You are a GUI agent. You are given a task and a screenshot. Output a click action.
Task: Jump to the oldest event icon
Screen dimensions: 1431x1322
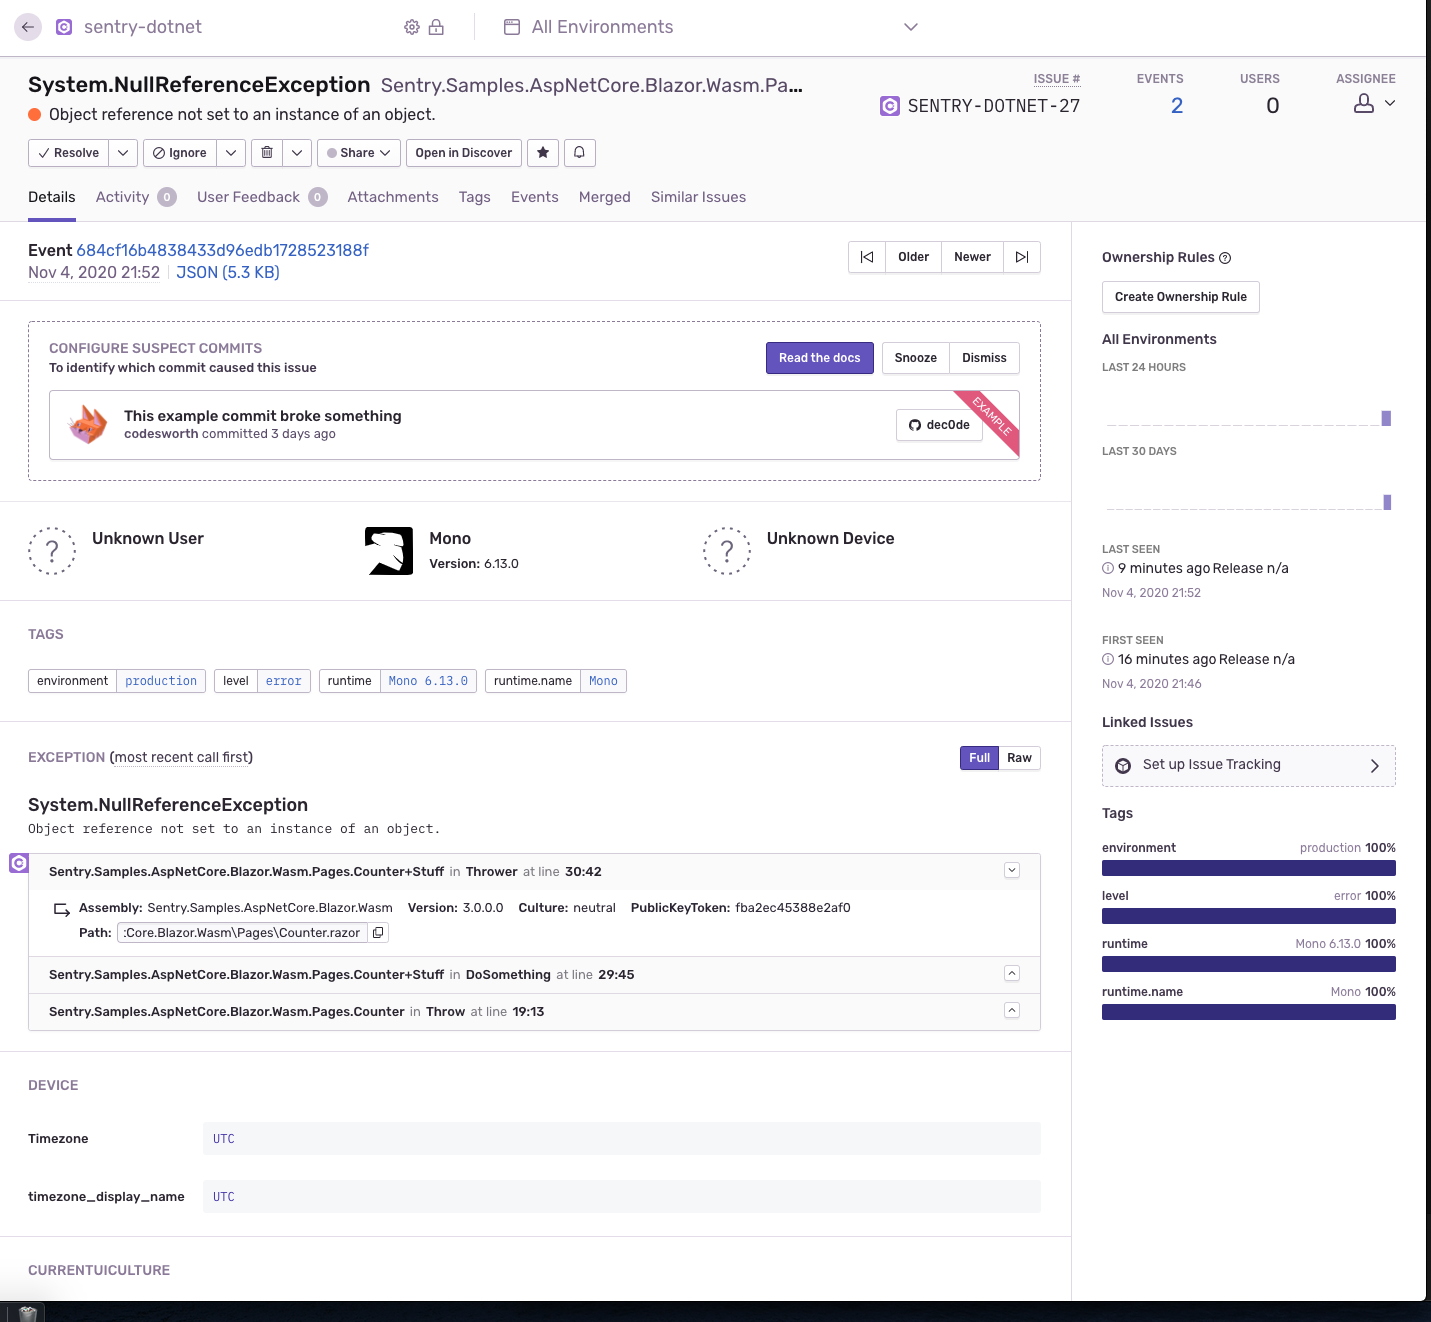[x=867, y=257]
